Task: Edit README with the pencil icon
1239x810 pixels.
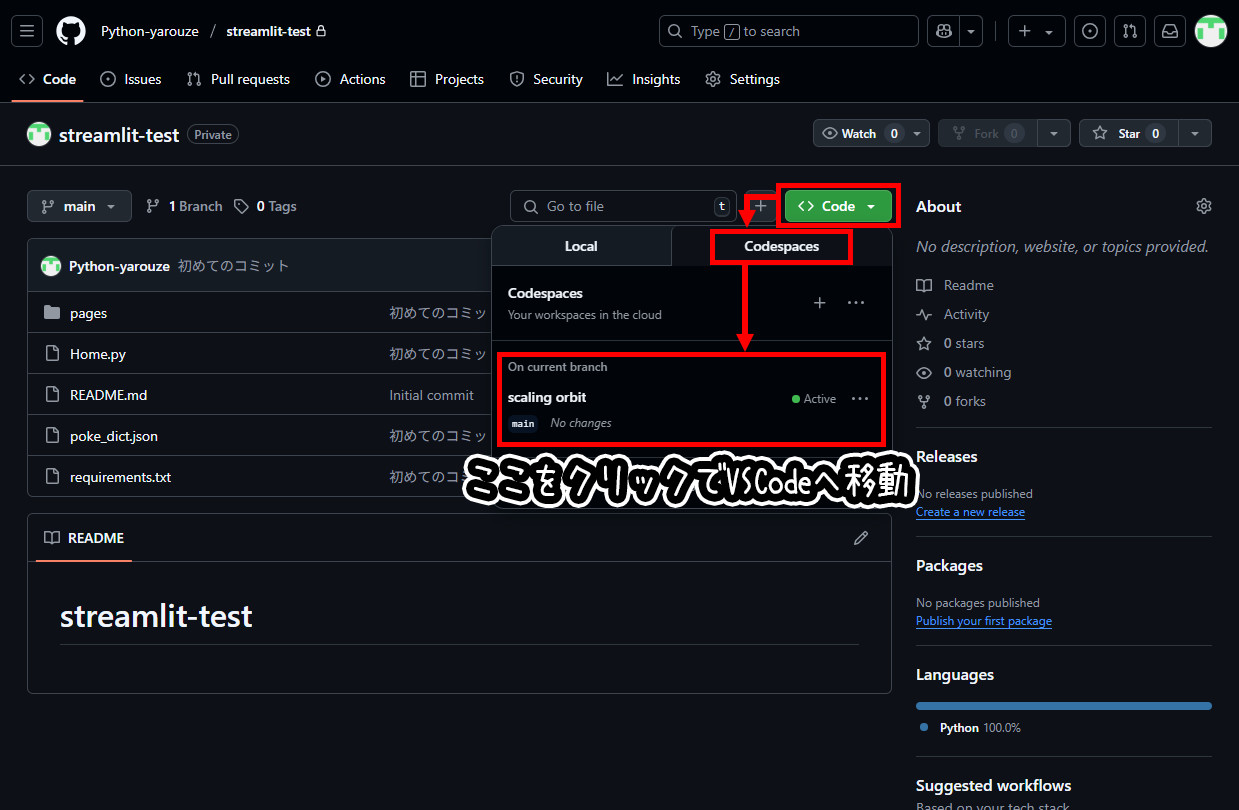Action: click(861, 538)
